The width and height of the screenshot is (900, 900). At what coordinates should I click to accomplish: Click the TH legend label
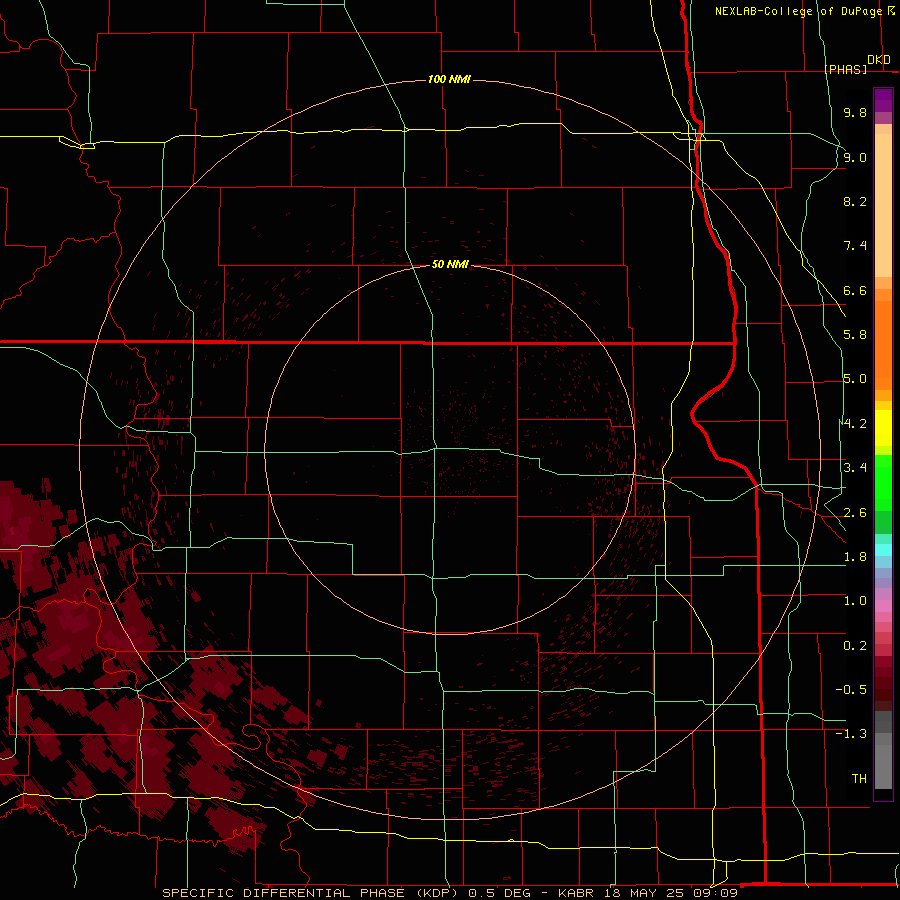click(859, 779)
